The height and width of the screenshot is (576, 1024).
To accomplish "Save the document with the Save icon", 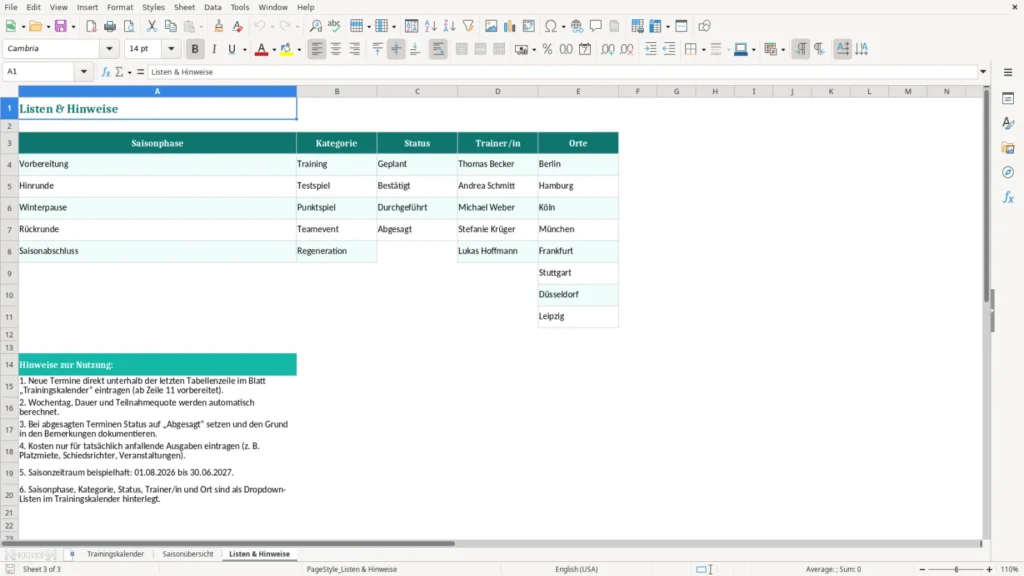I will click(61, 26).
